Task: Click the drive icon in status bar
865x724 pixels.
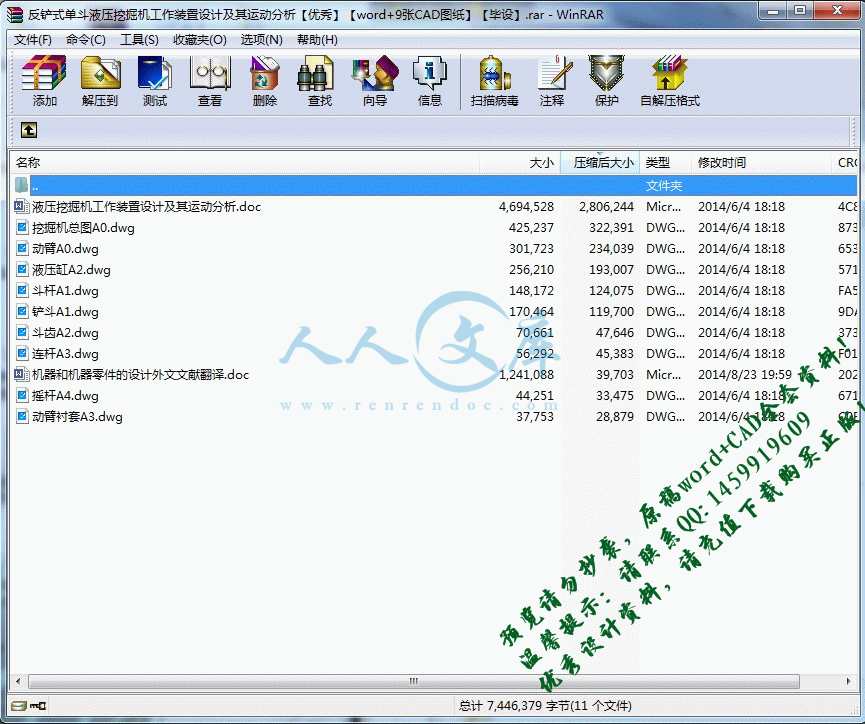Action: point(19,705)
